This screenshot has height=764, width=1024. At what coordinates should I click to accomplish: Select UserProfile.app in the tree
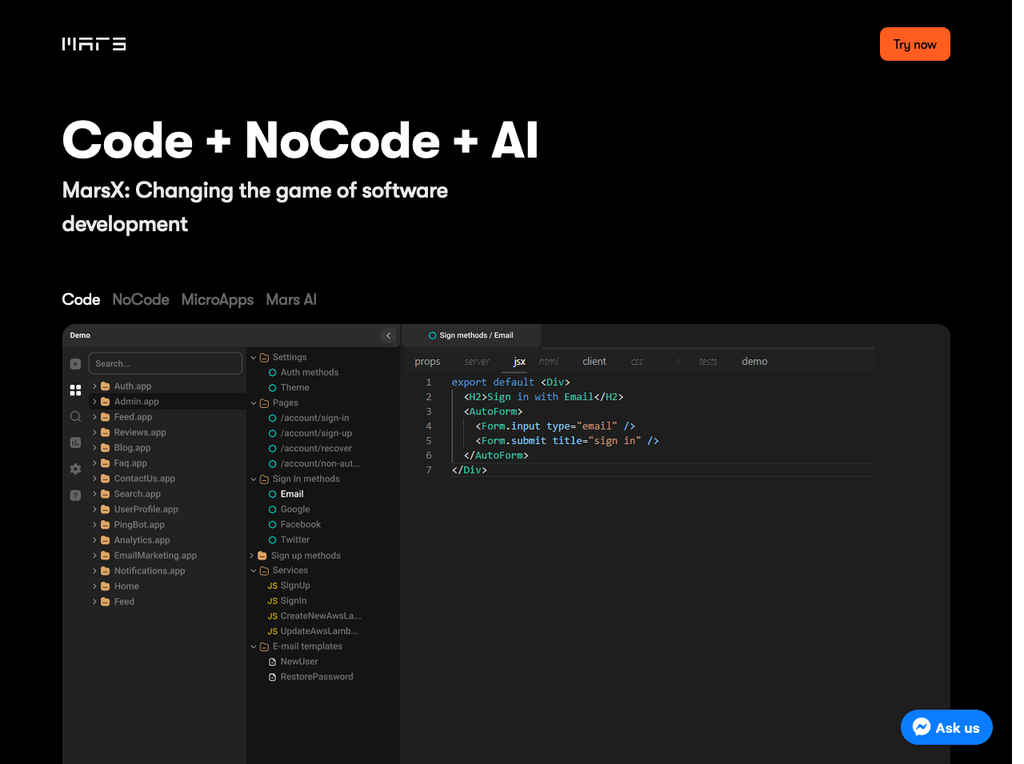point(146,509)
